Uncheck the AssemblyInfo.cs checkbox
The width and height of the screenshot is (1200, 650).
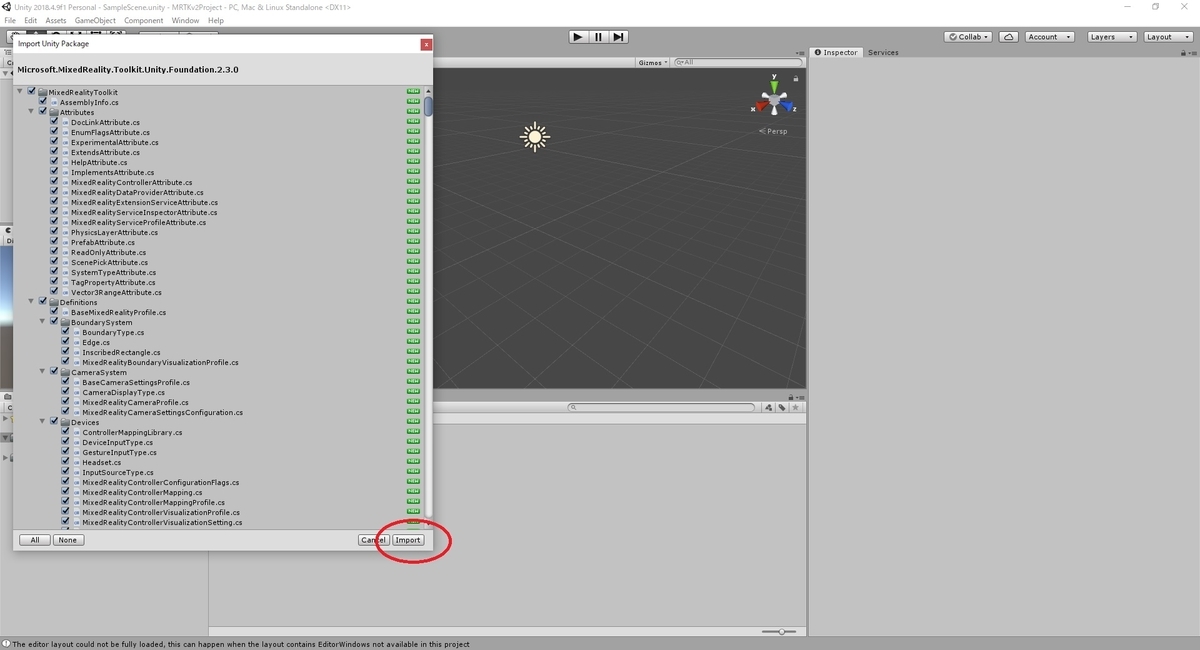point(43,102)
